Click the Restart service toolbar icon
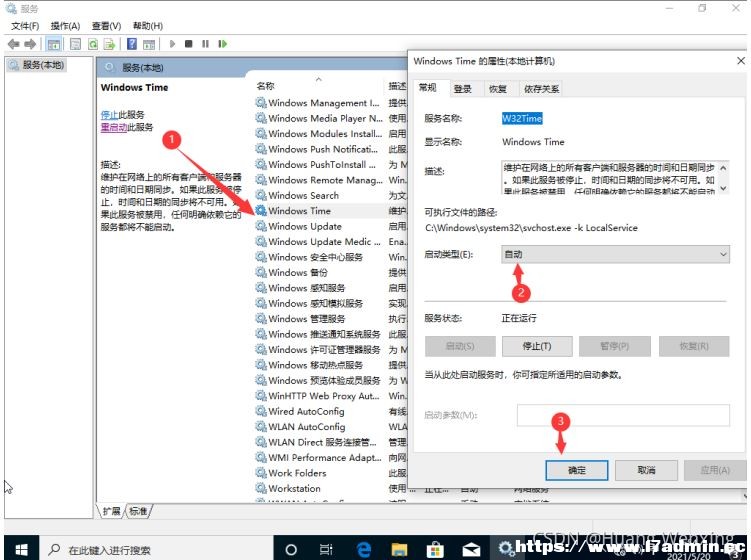 [x=223, y=44]
